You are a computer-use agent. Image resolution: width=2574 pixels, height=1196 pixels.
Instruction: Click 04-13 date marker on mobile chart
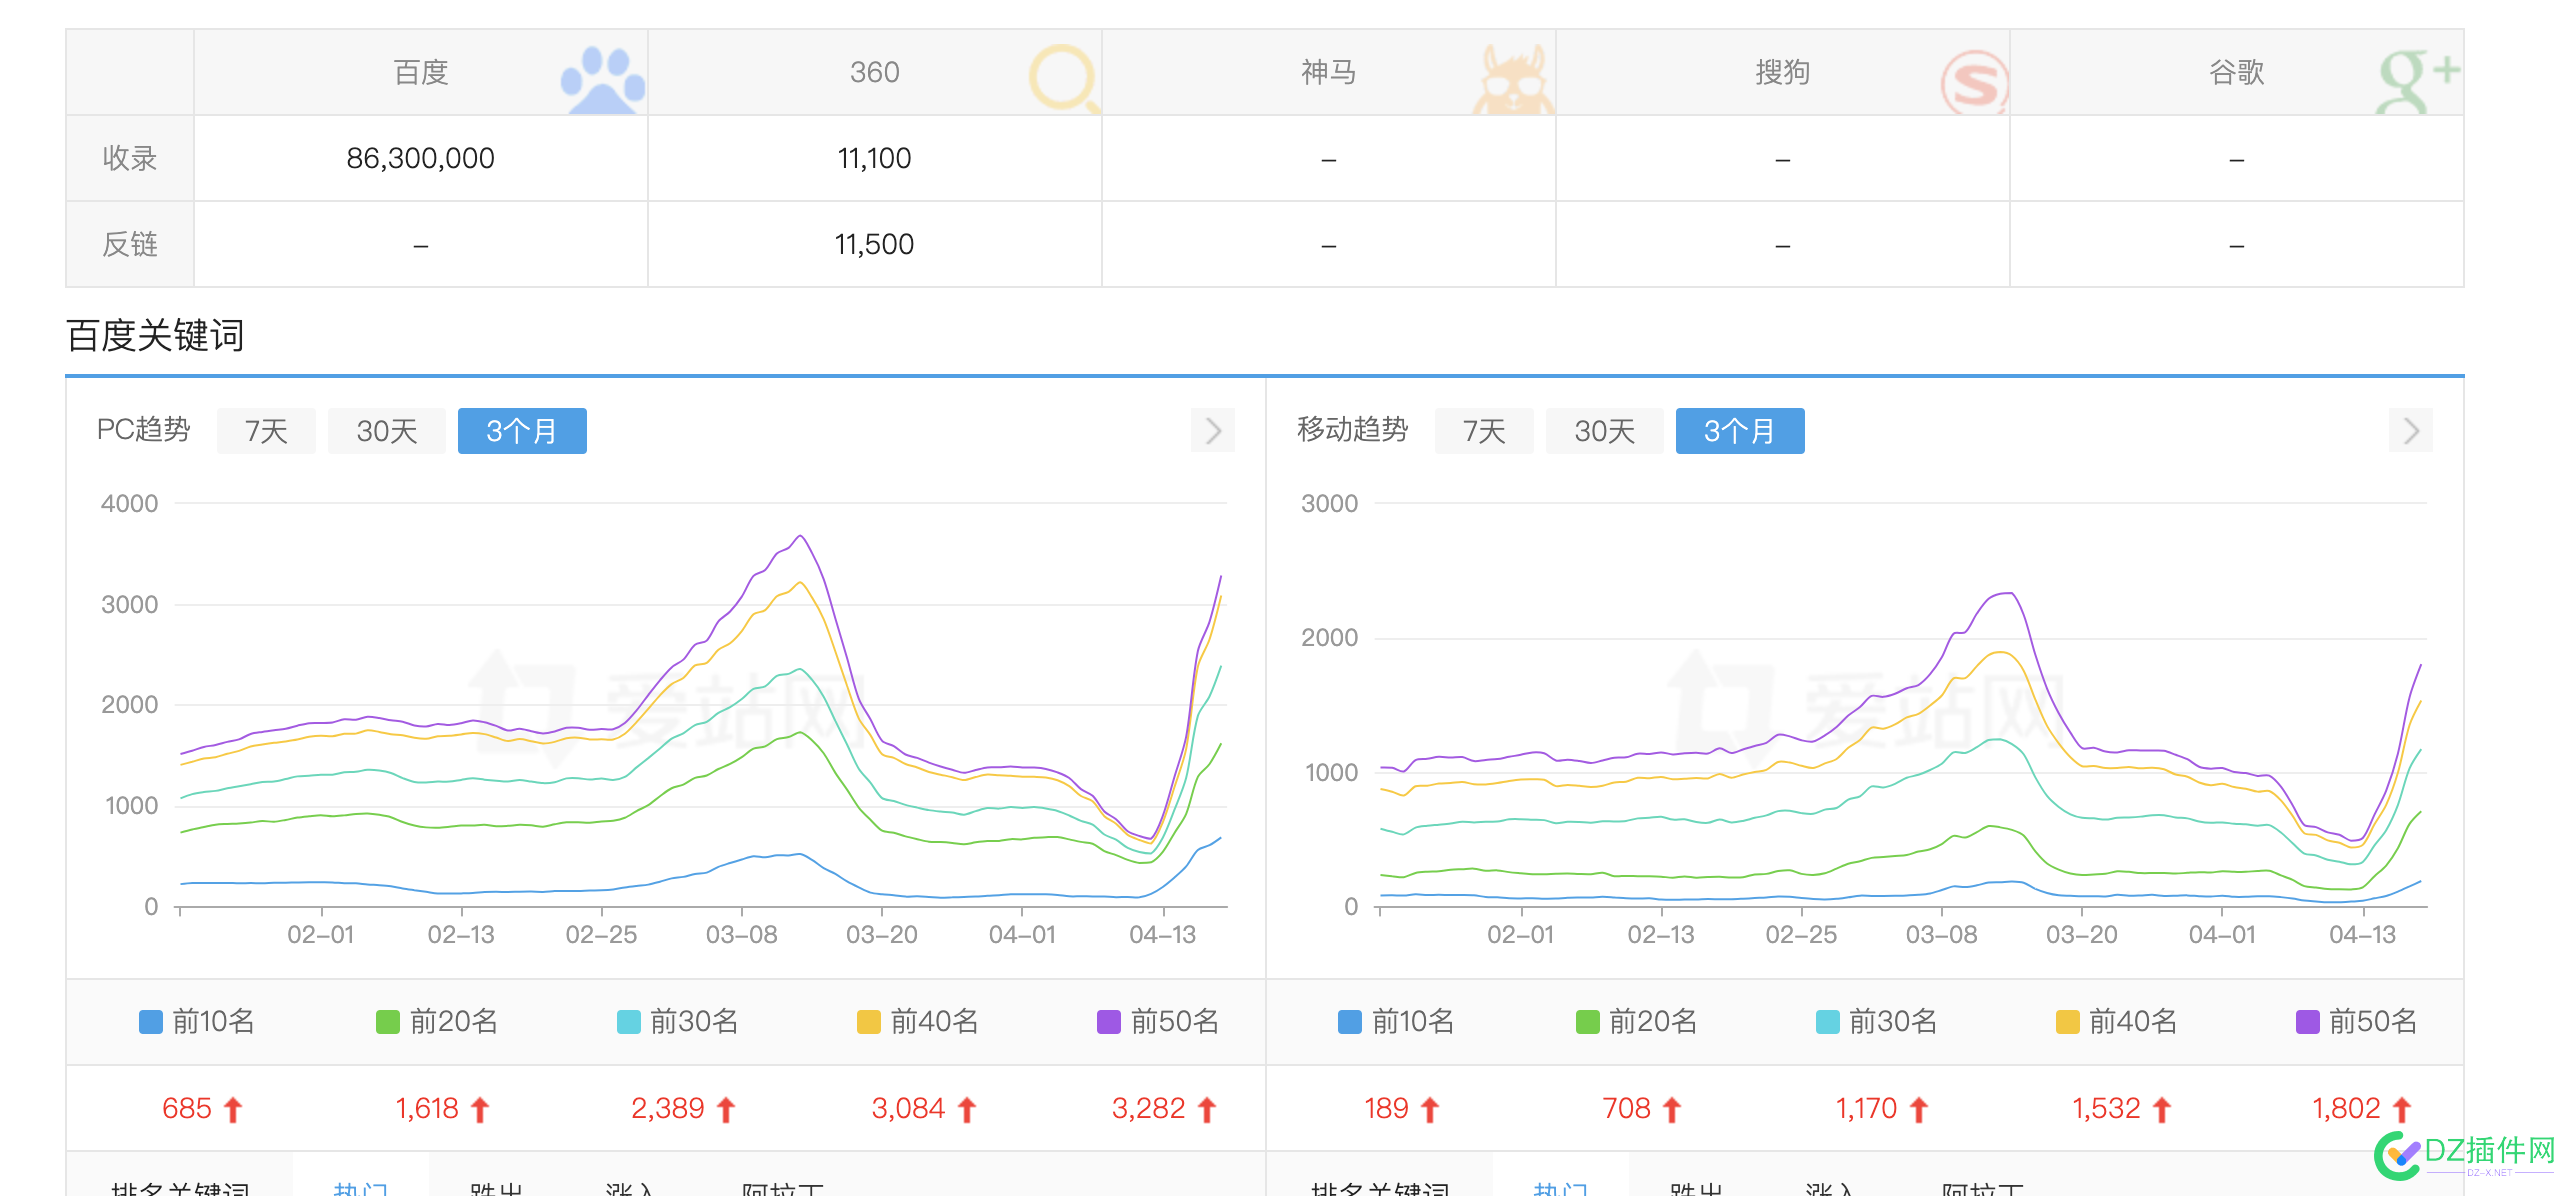tap(2362, 935)
